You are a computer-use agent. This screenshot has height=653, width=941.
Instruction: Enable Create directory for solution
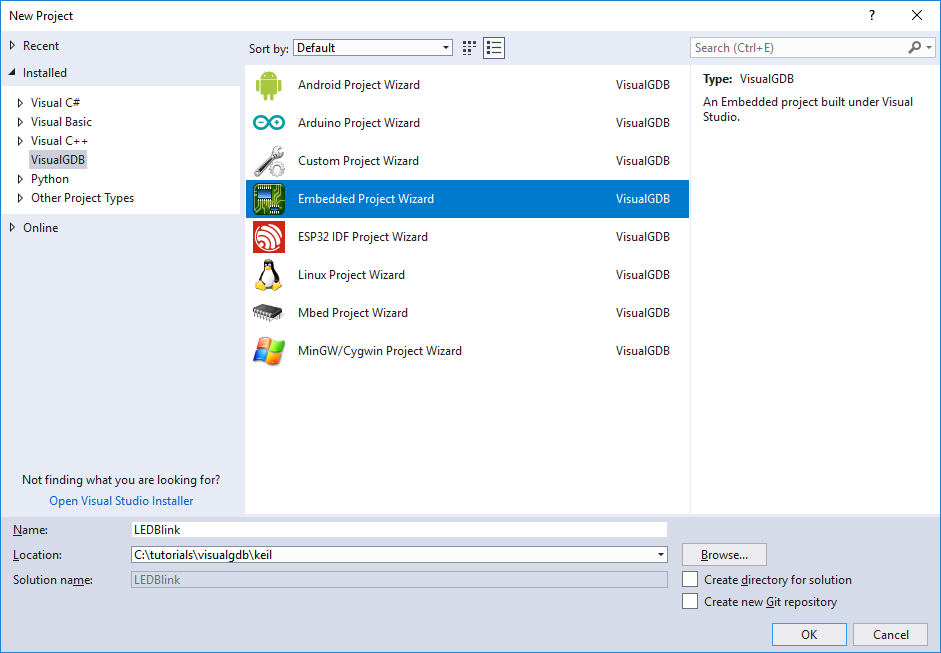point(690,579)
